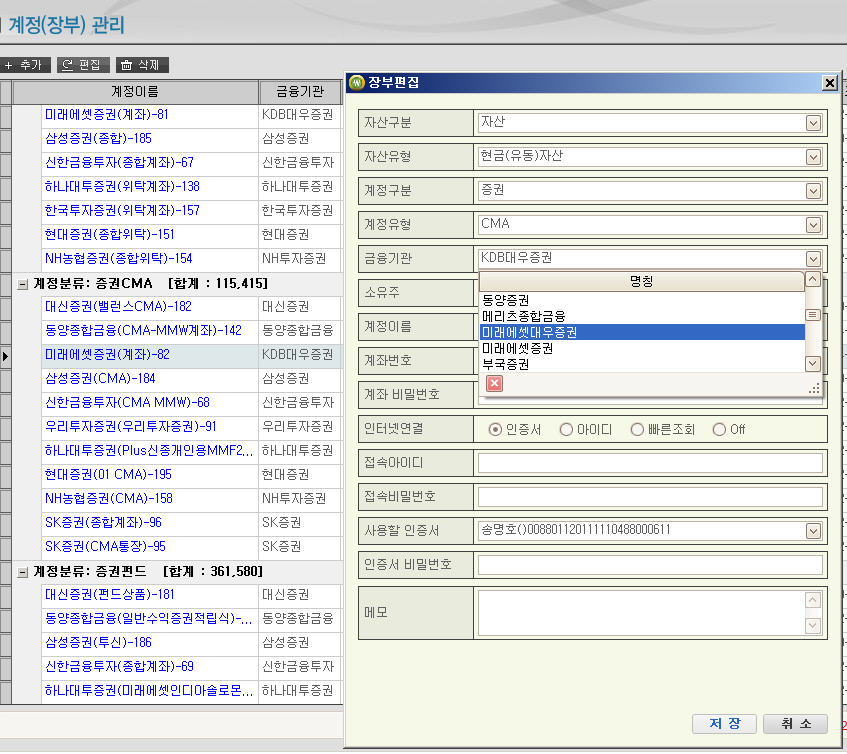Screen dimensions: 847x754
Task: Open account NH농협증권(CMA)-158
Action: click(109, 499)
